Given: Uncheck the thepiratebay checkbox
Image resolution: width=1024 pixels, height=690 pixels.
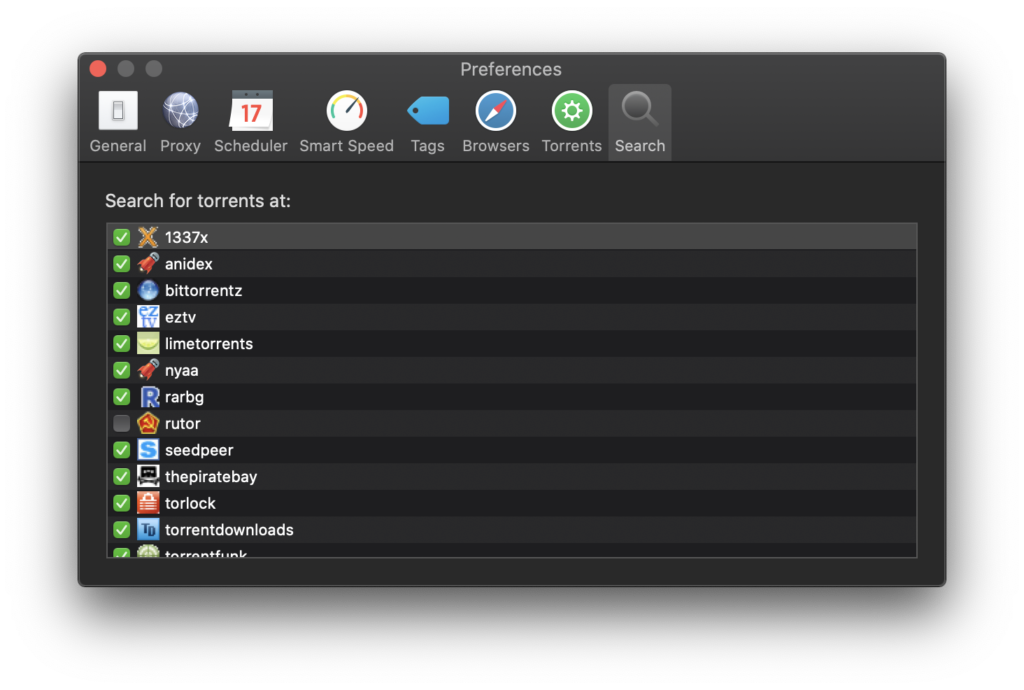Looking at the screenshot, I should (x=121, y=477).
